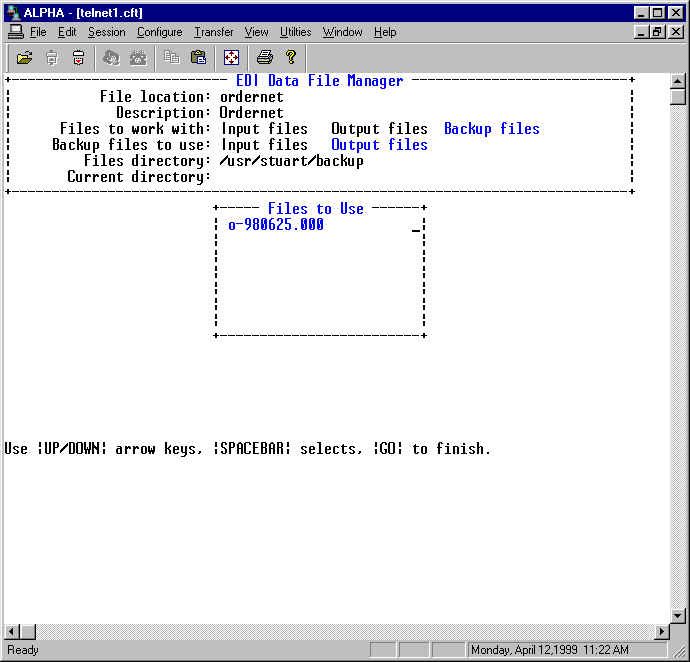Select file o-980625.000 in Files to Use
690x662 pixels.
click(276, 225)
